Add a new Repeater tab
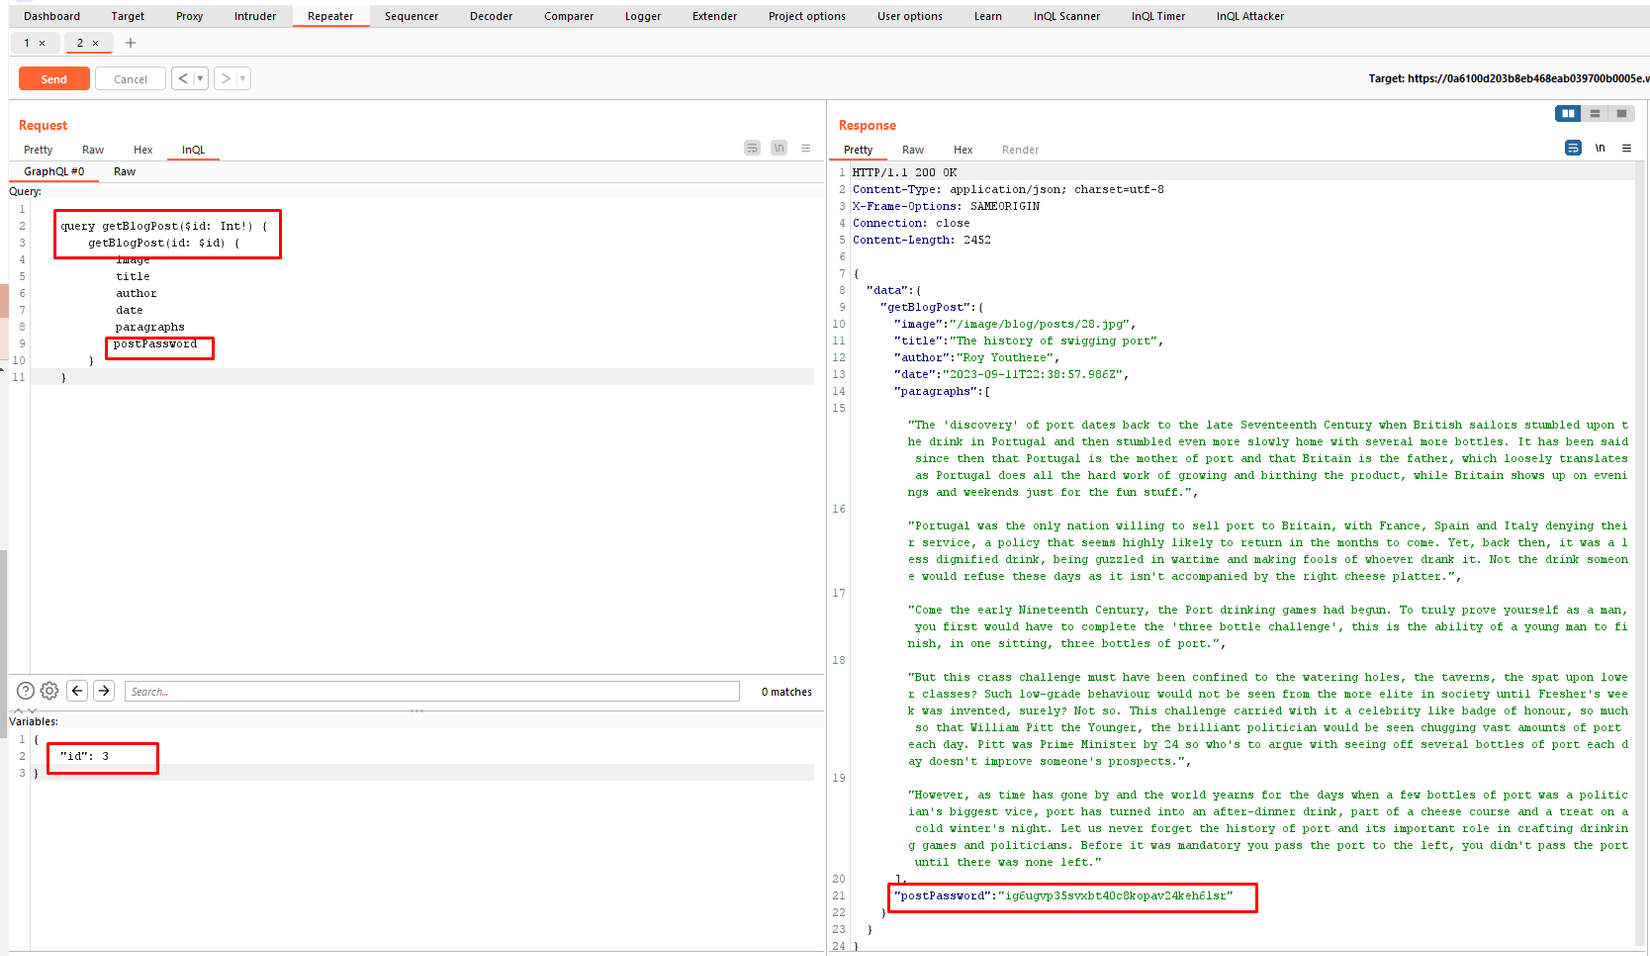Viewport: 1650px width, 956px height. [x=130, y=43]
